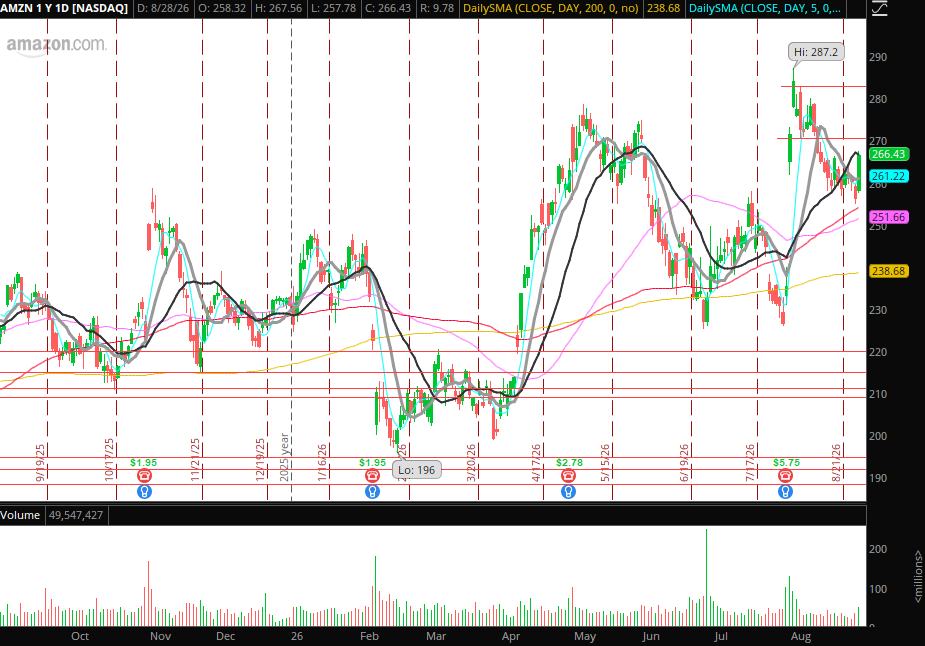
Task: Click the 10/17/25 expiration date marker
Action: [x=109, y=460]
